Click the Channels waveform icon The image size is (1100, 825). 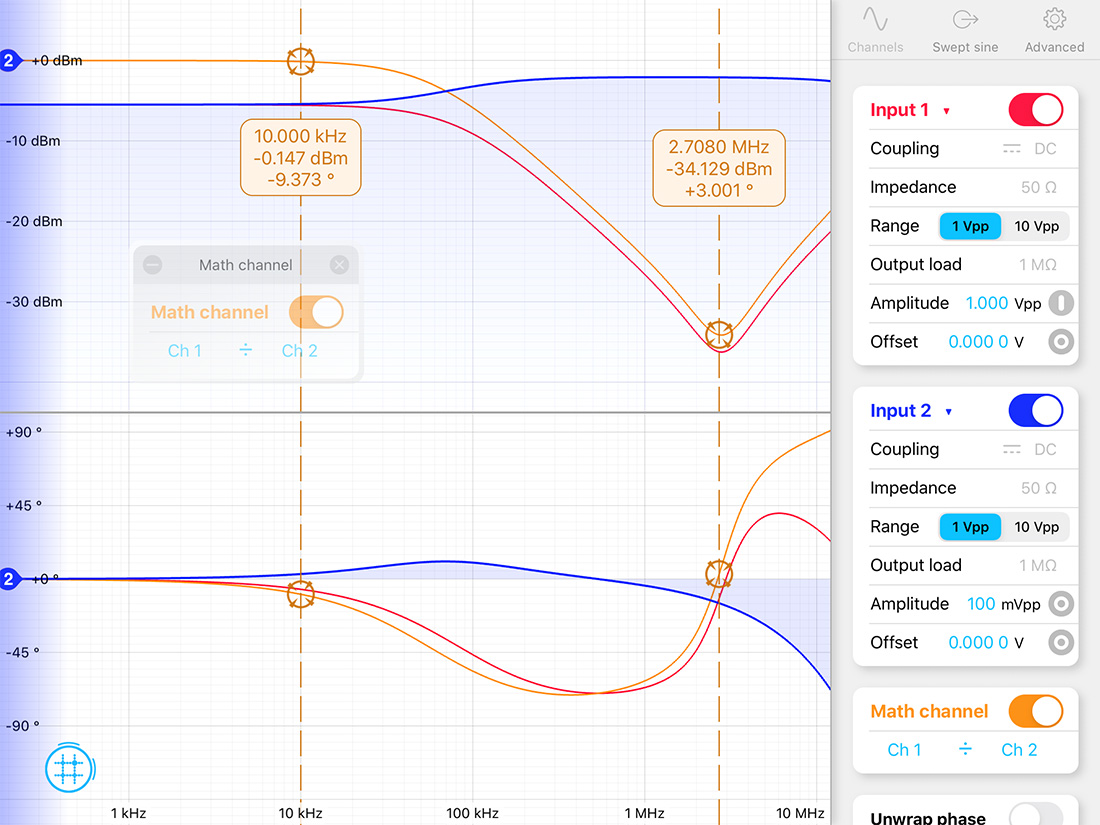875,19
